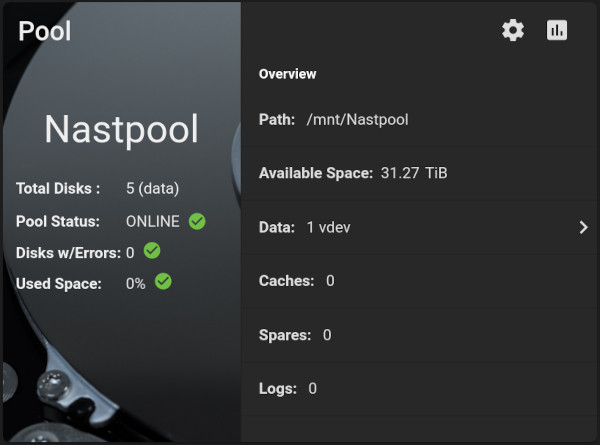Click the green check beside ONLINE status
This screenshot has width=600, height=445.
197,221
